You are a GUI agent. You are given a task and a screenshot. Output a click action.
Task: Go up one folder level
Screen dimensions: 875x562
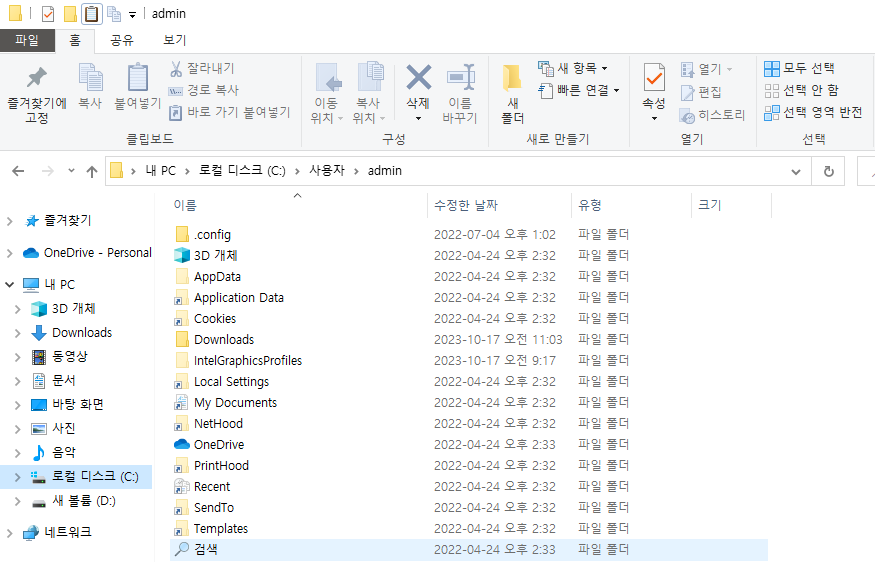point(92,171)
